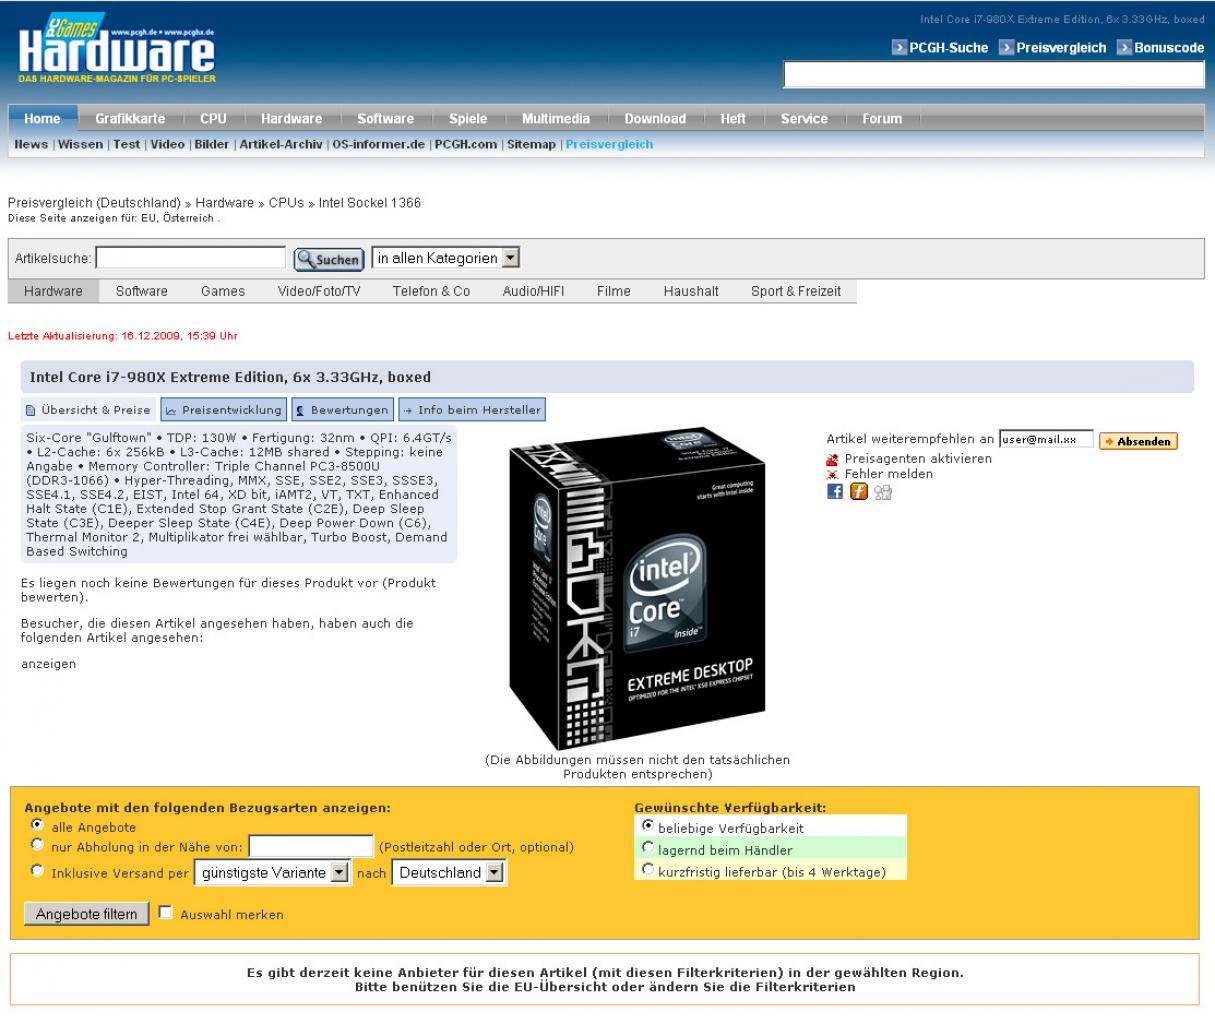Viewport: 1215px width, 1024px height.
Task: Open the Forum menu item
Action: coord(882,118)
